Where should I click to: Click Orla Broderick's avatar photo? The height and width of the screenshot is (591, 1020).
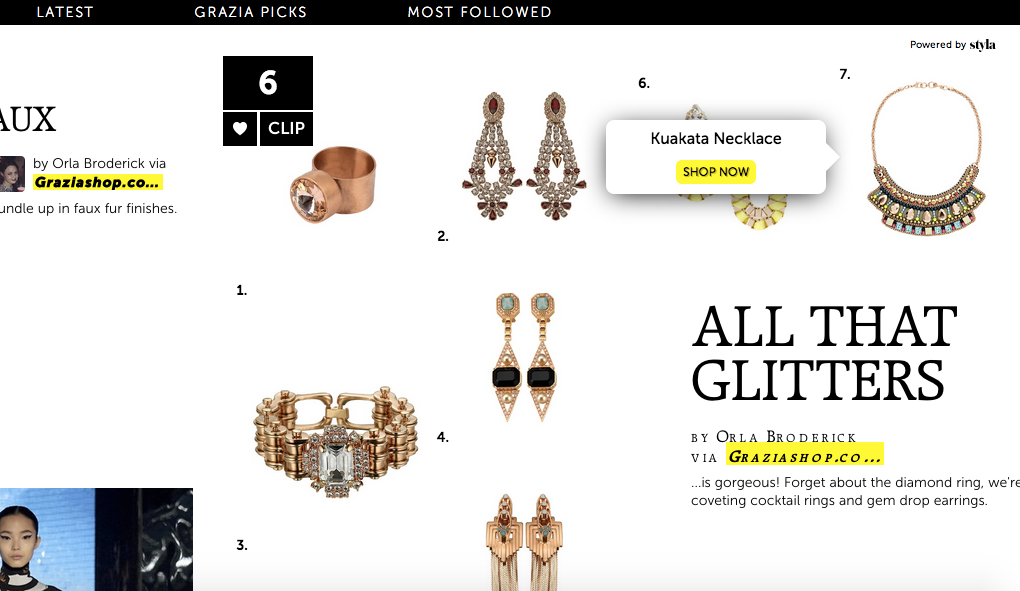12,174
